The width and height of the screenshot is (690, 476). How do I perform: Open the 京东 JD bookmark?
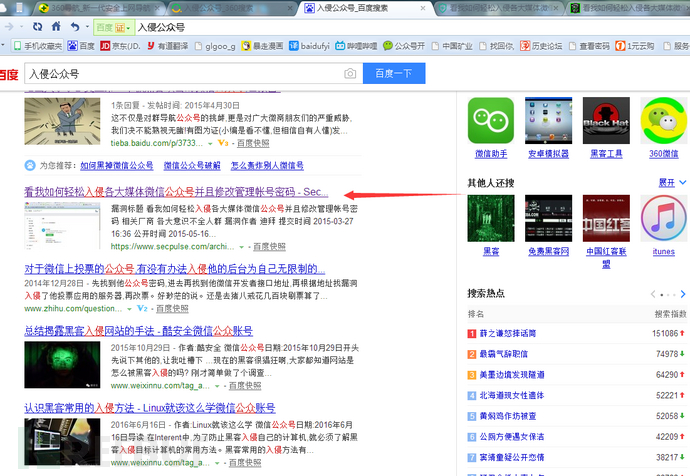(x=121, y=46)
